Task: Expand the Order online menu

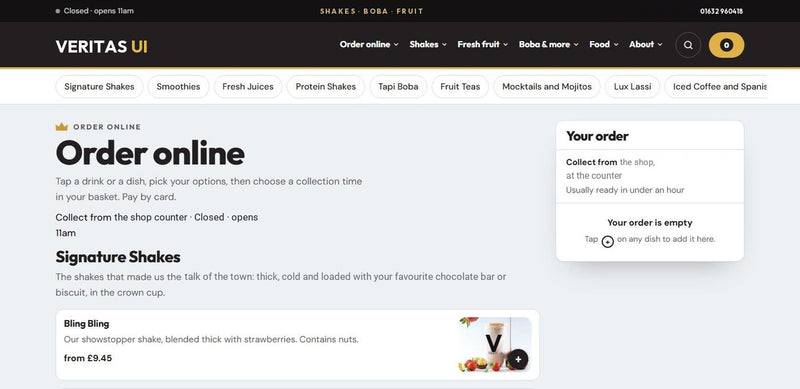Action: 369,44
